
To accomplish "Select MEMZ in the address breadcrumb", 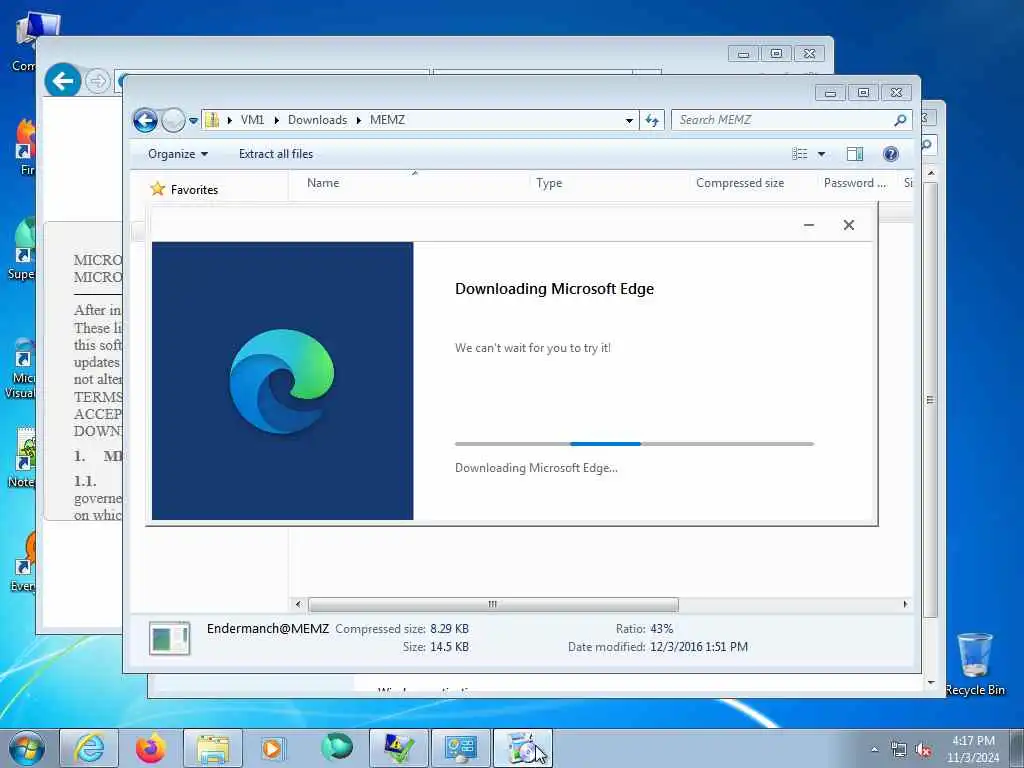I will (x=387, y=120).
